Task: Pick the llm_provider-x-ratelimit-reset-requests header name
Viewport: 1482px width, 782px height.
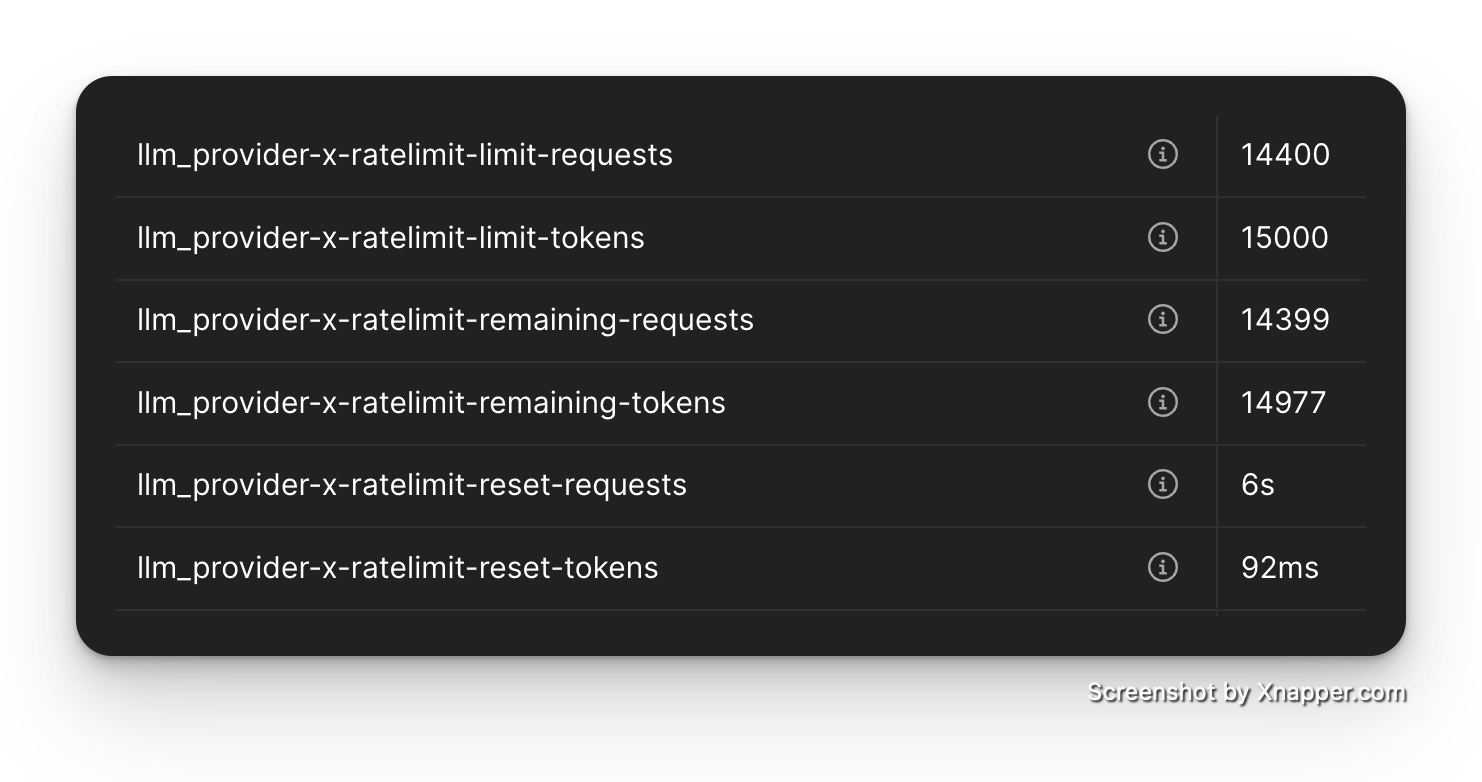Action: tap(412, 485)
